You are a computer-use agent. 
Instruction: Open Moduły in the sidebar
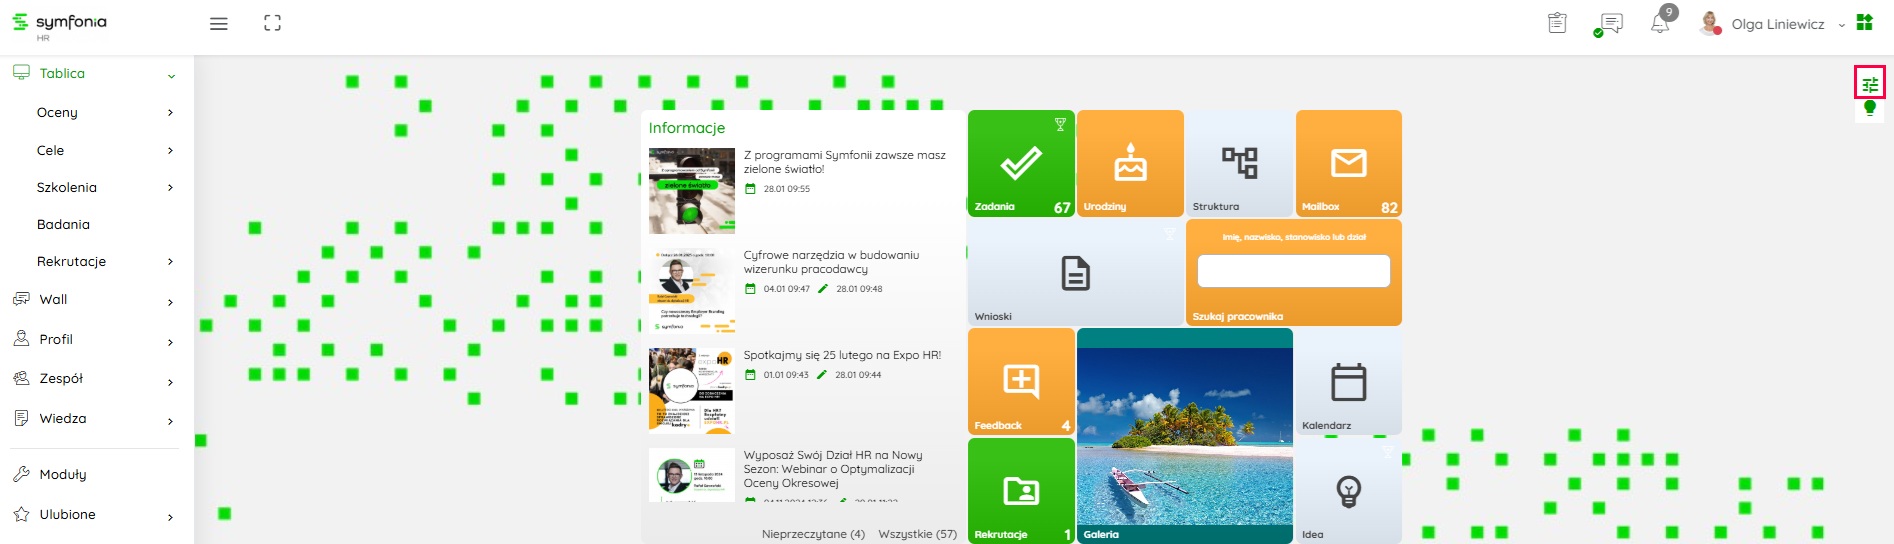point(63,474)
